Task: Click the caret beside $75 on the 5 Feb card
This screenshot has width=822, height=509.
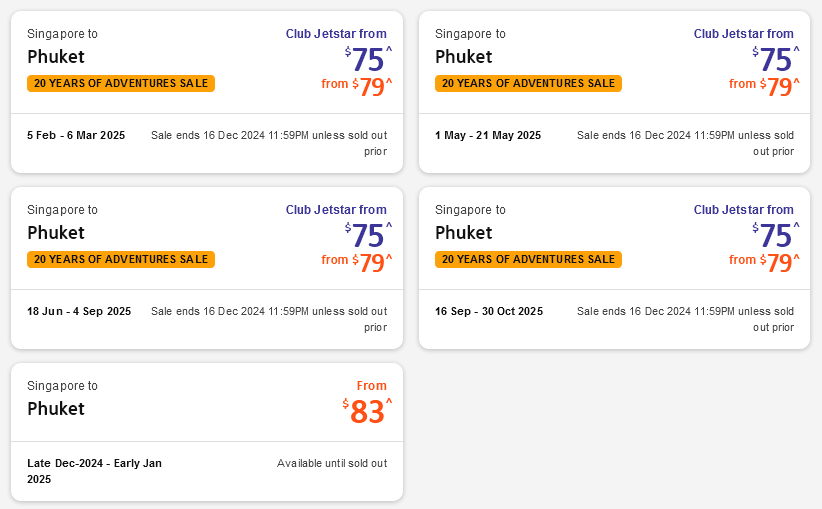Action: 389,49
